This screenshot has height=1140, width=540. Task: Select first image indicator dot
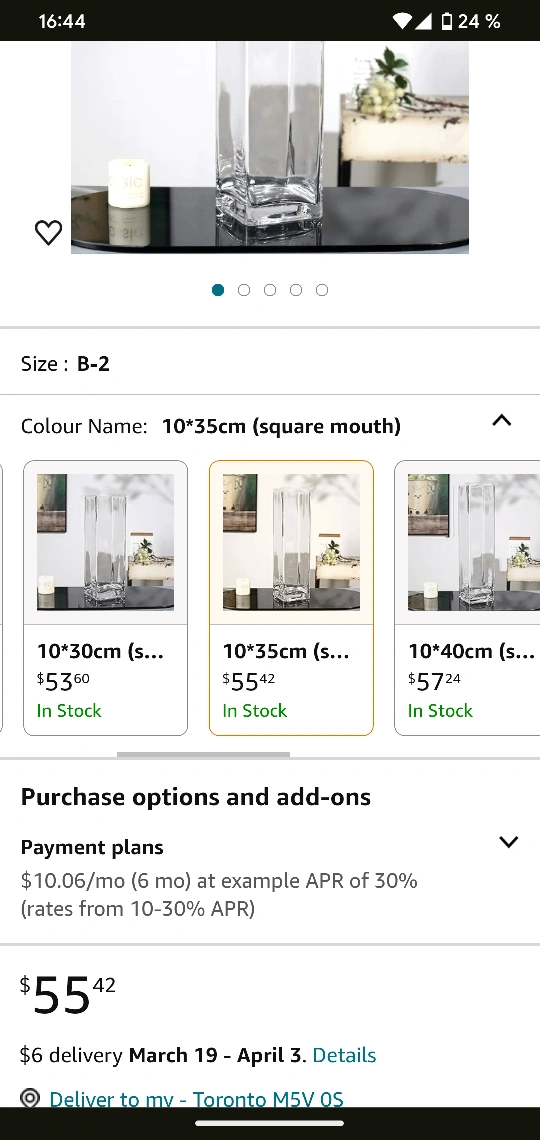(218, 290)
